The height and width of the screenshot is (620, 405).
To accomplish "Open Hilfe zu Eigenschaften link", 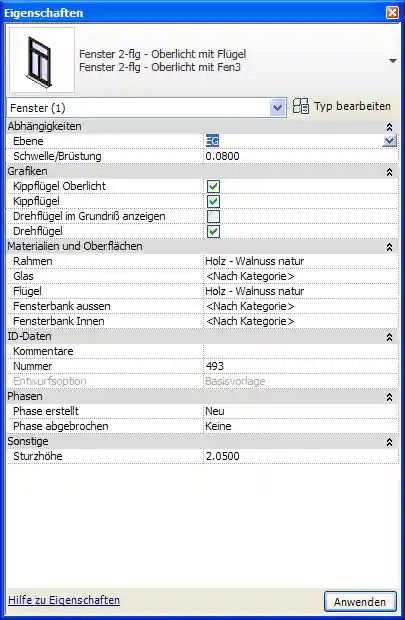I will tap(64, 600).
